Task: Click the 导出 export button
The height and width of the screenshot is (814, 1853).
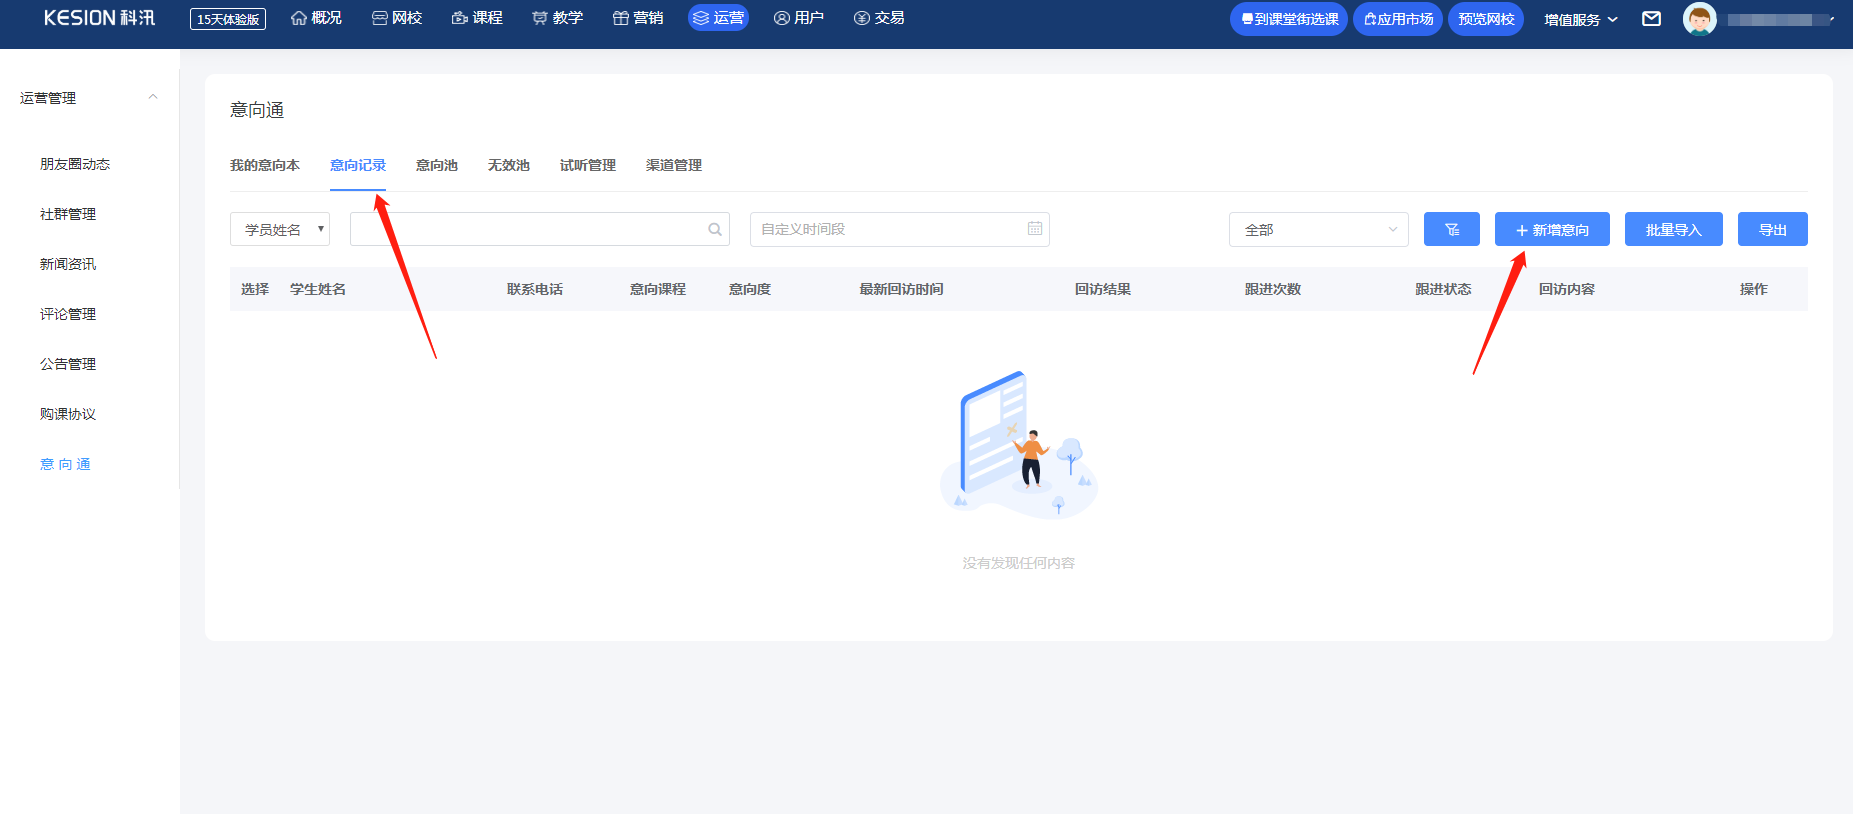Action: (x=1773, y=229)
